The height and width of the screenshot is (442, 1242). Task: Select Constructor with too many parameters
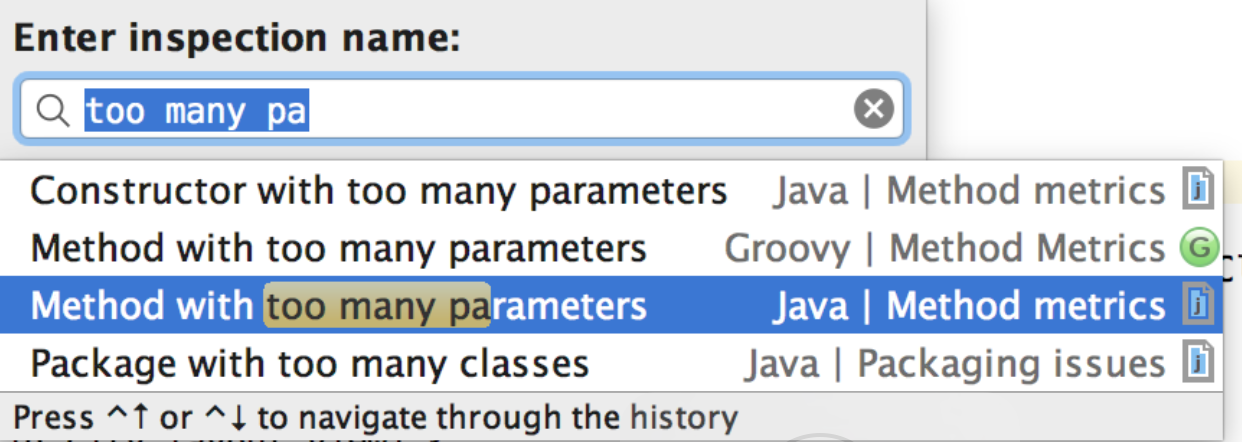click(x=613, y=190)
